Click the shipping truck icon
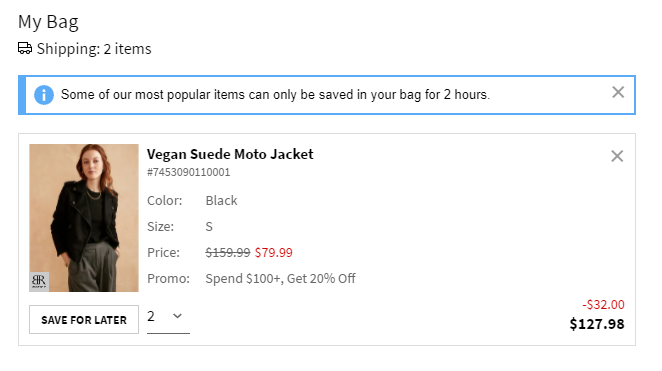 click(x=25, y=49)
